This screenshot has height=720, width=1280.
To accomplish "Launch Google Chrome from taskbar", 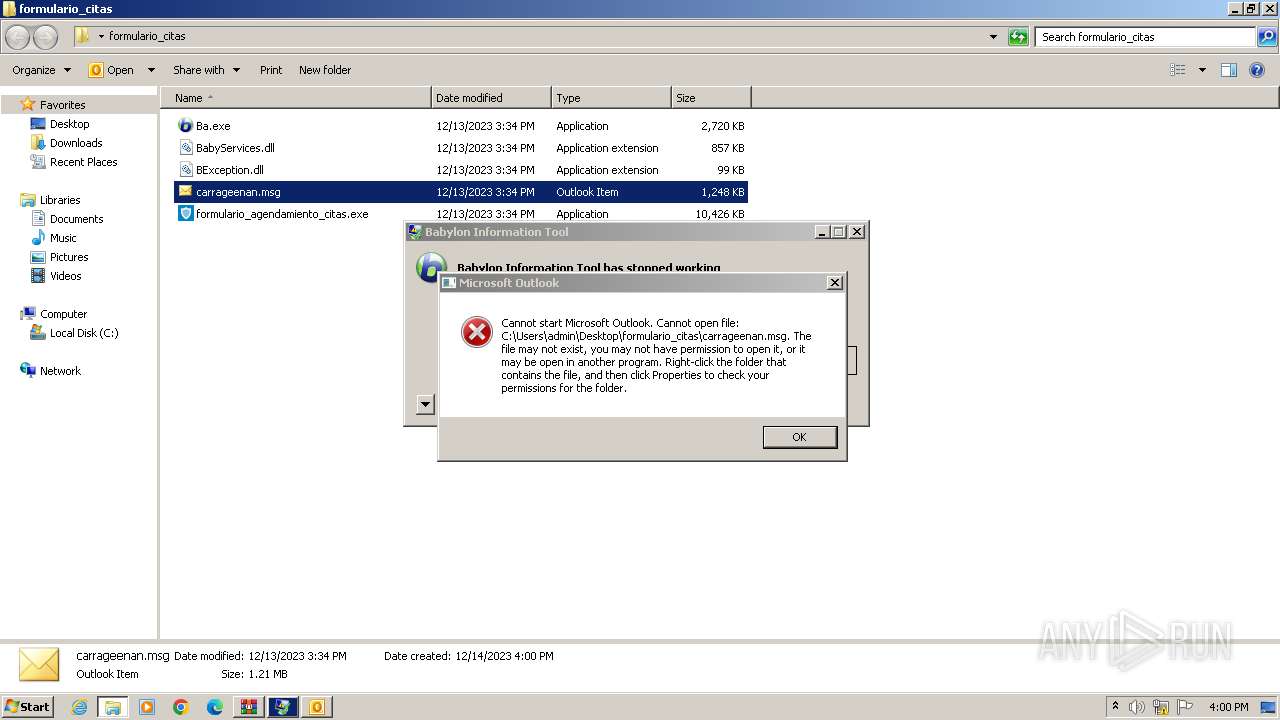I will coord(181,707).
